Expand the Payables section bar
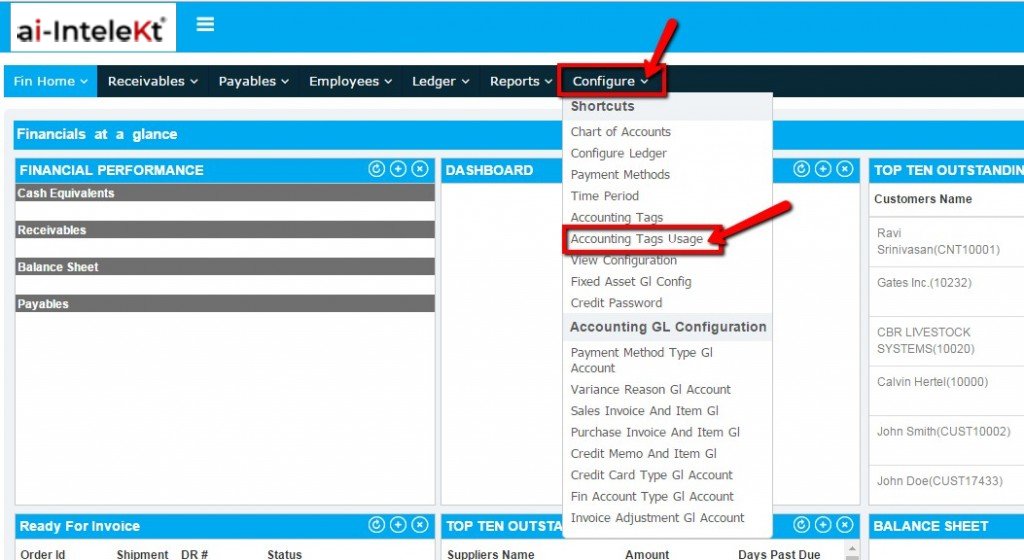This screenshot has width=1024, height=560. pyautogui.click(x=225, y=303)
